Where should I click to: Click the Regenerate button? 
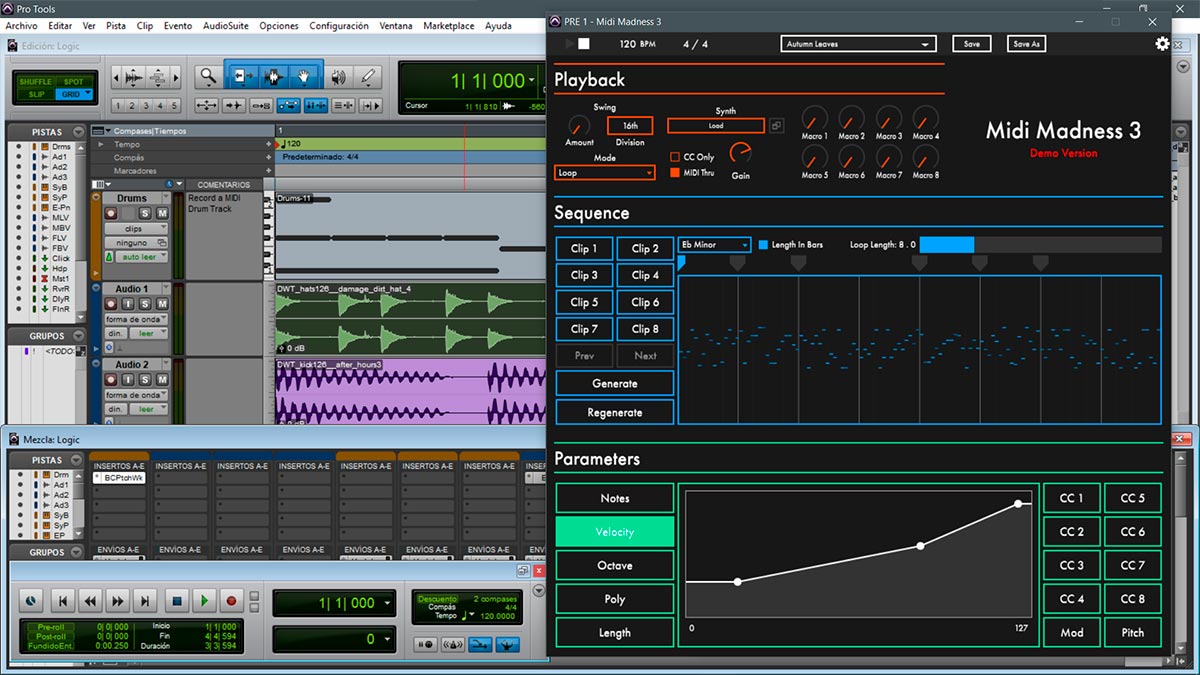(x=615, y=412)
